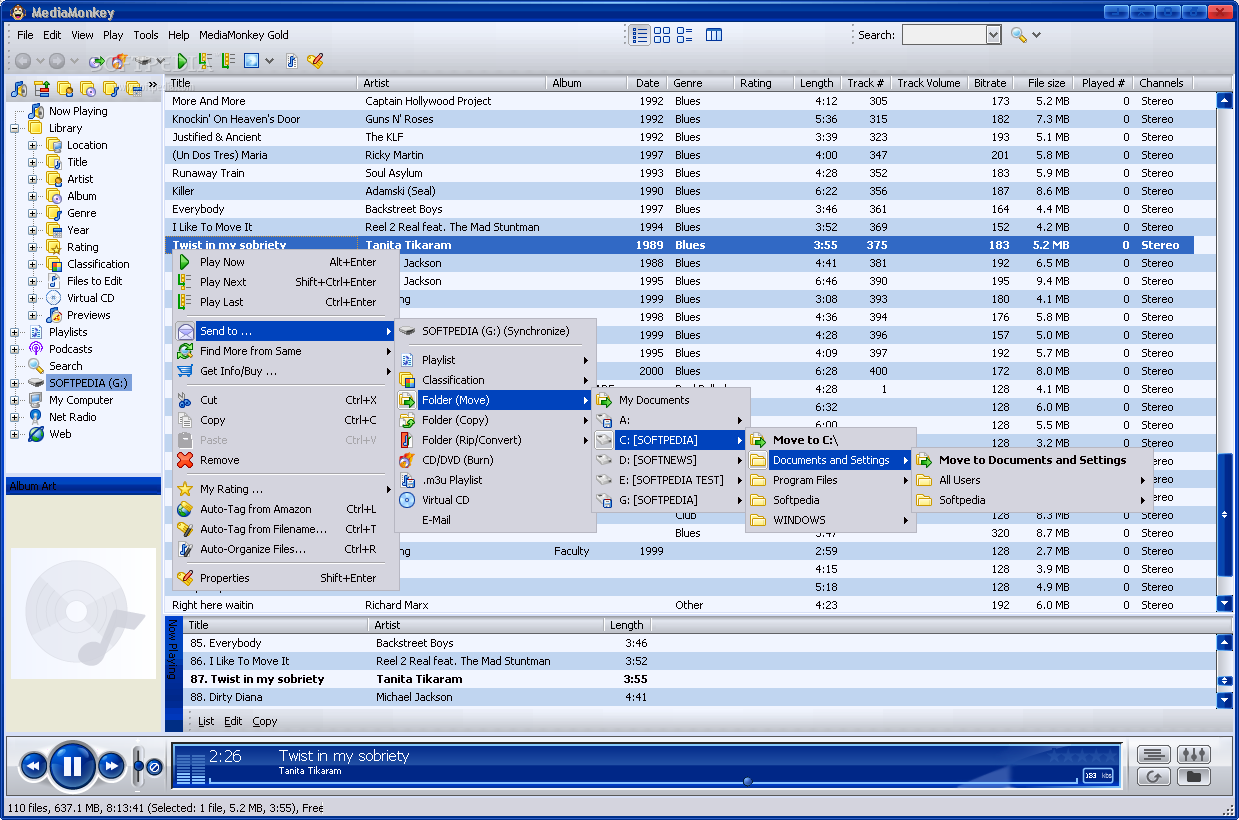1239x820 pixels.
Task: Click the Play Next toolbar icon
Action: 205,61
